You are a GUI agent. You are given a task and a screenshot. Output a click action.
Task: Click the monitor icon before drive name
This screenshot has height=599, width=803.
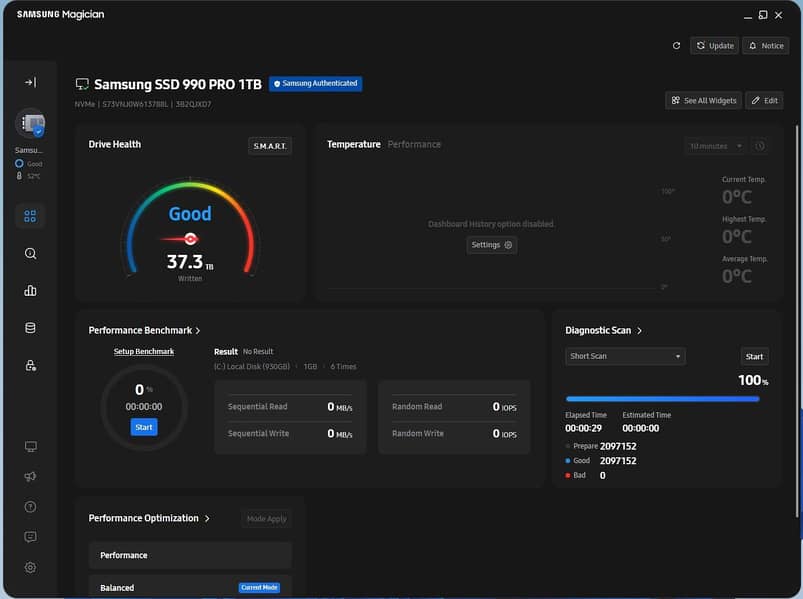82,84
